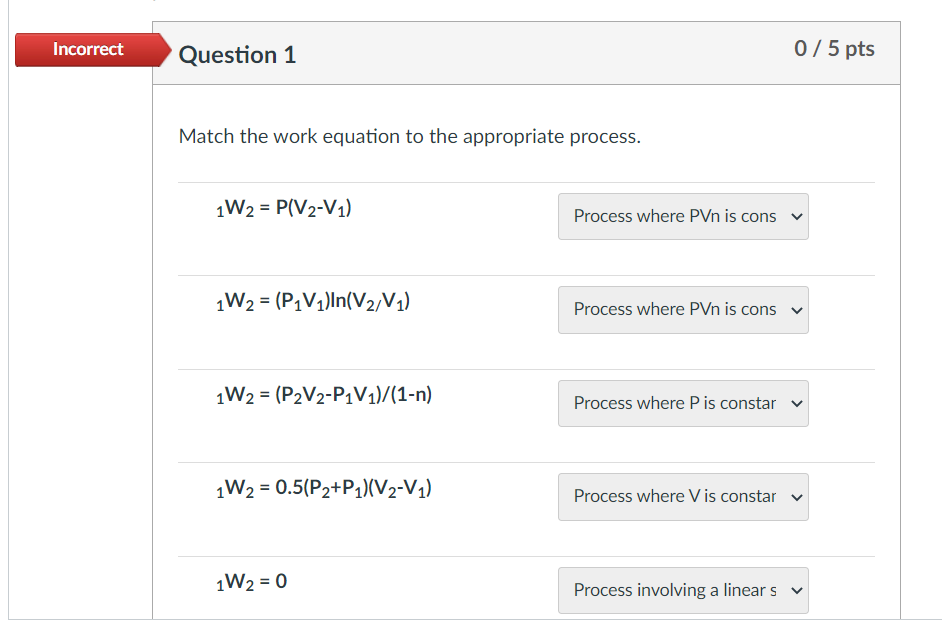Viewport: 942px width, 621px height.
Task: Click the Question 1 heading
Action: [x=237, y=55]
